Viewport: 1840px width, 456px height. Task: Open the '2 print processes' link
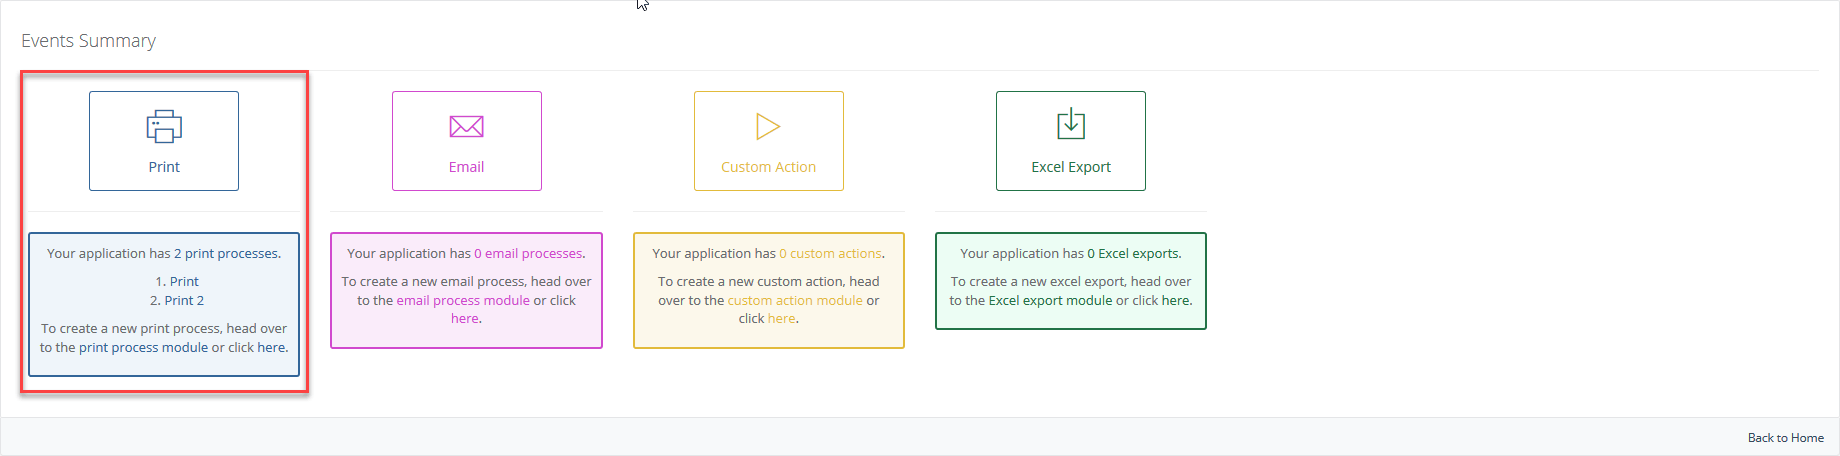[x=226, y=254]
